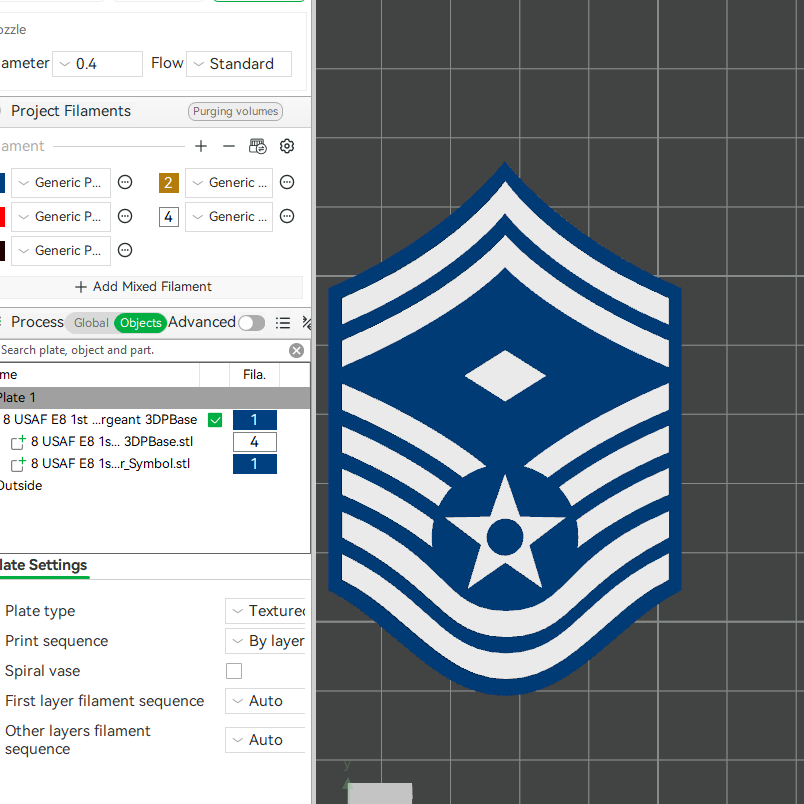Change filament 4 for 3DPBase.stl part

[255, 442]
